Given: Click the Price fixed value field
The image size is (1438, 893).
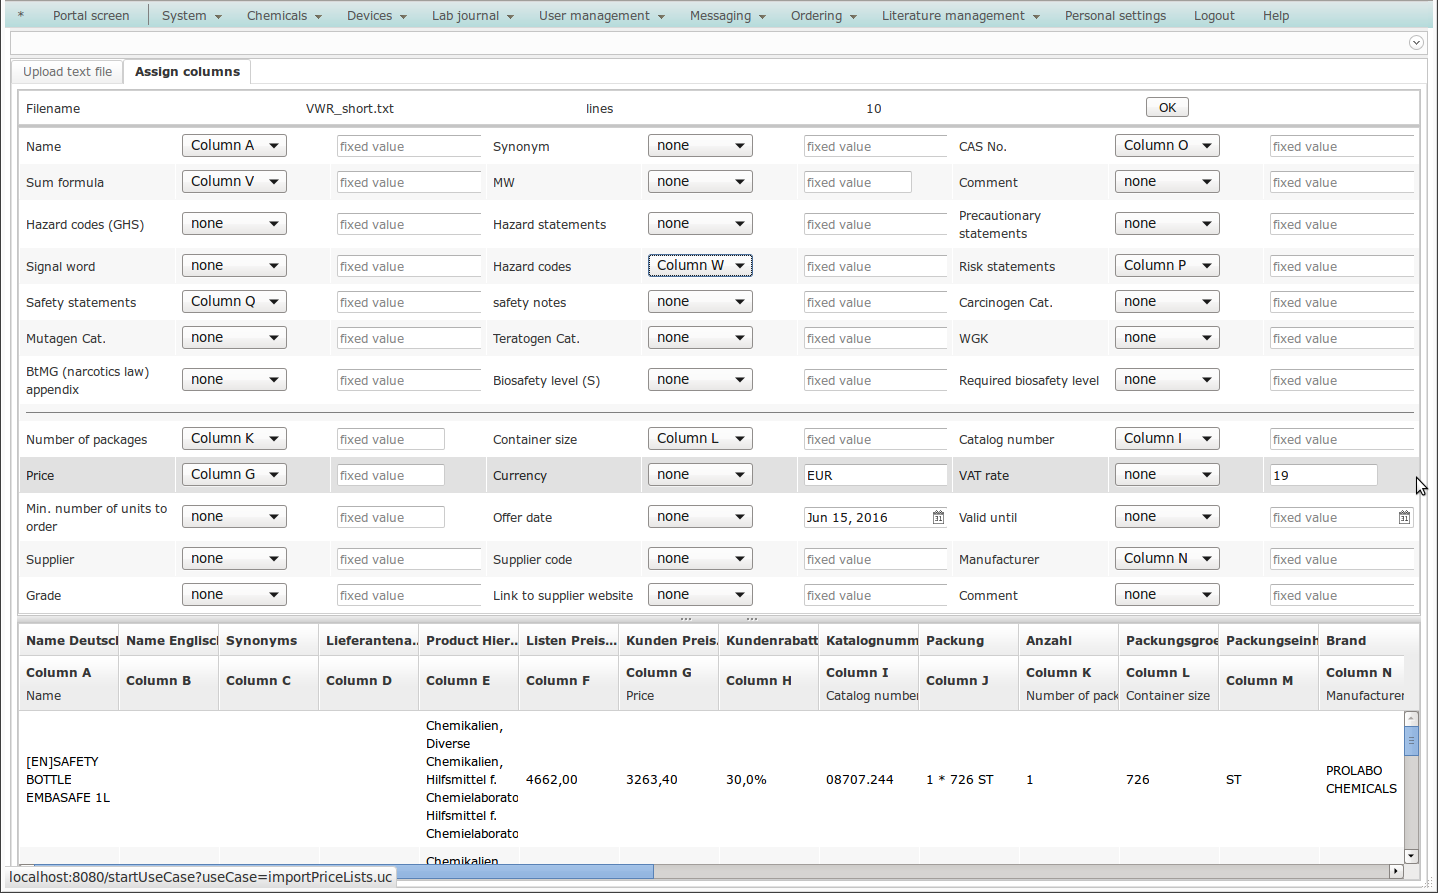Looking at the screenshot, I should 390,475.
